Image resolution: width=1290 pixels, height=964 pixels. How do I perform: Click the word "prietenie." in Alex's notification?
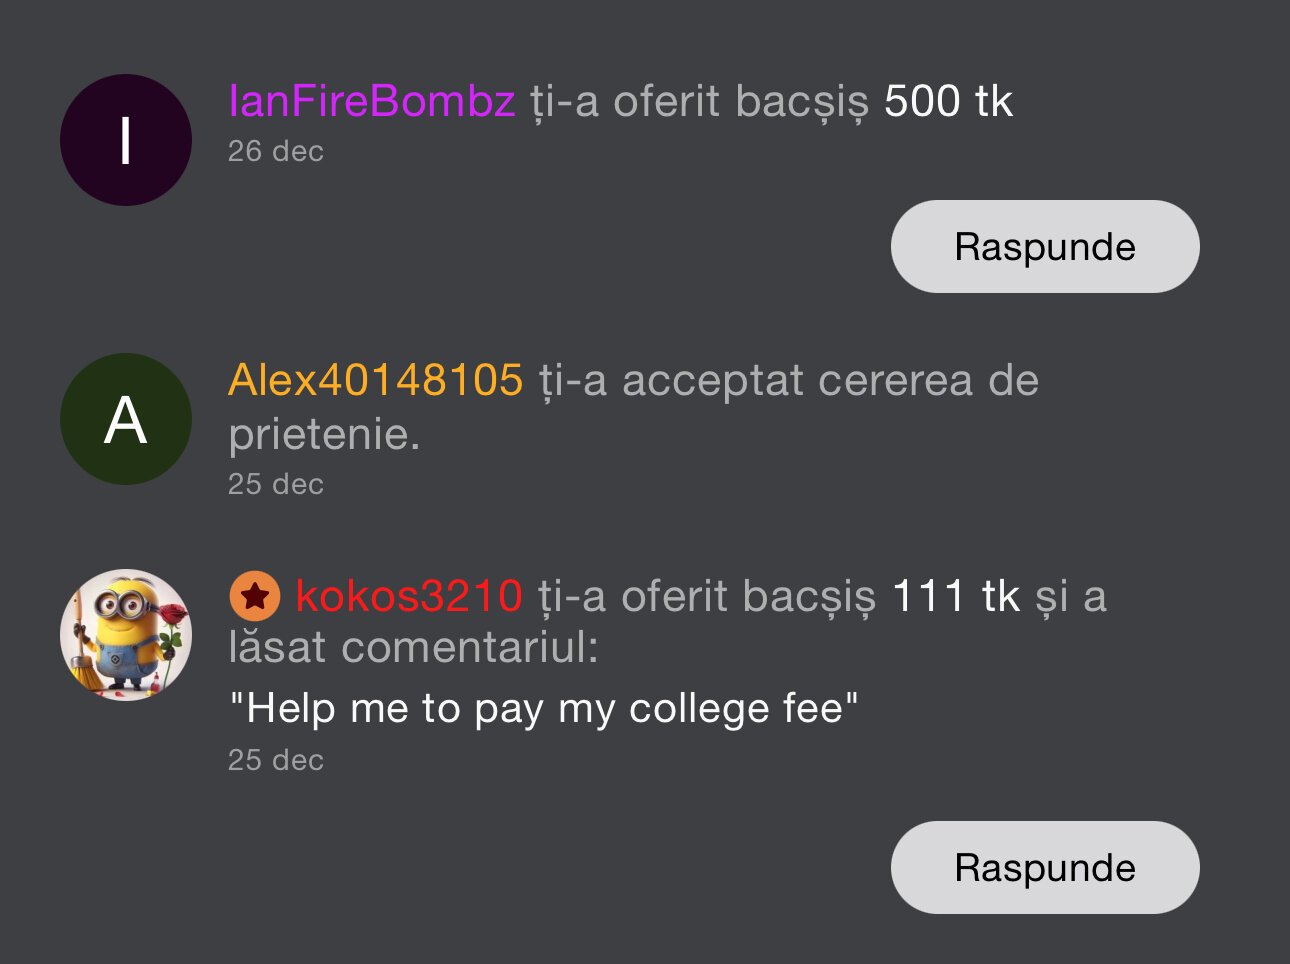pos(324,434)
